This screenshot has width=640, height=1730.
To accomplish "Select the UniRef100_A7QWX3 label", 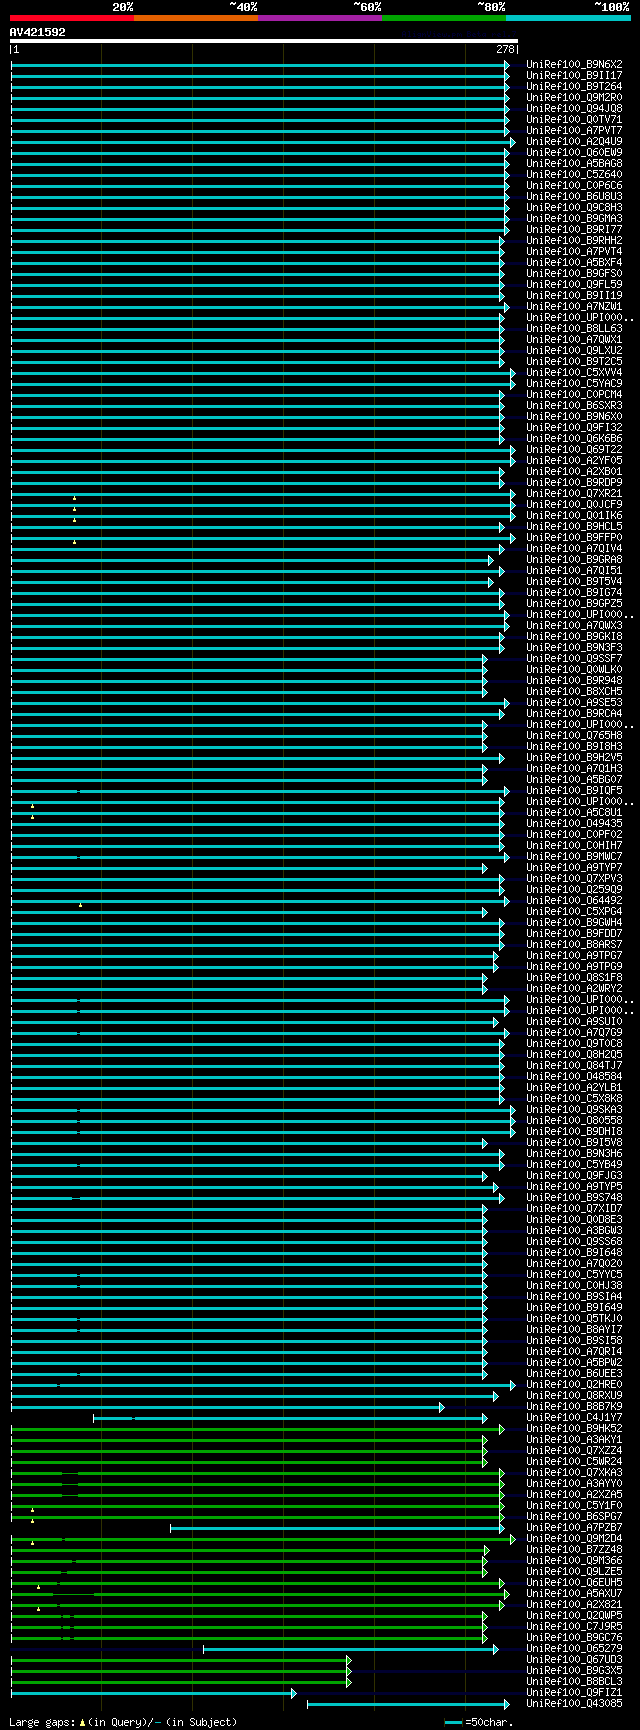I will pos(574,625).
